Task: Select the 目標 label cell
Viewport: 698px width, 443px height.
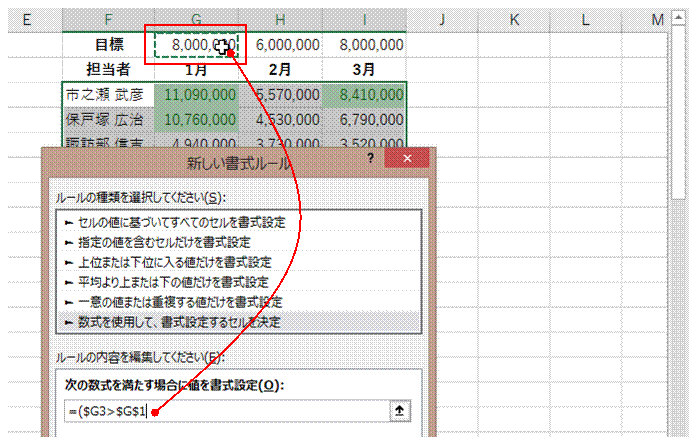Action: 108,45
